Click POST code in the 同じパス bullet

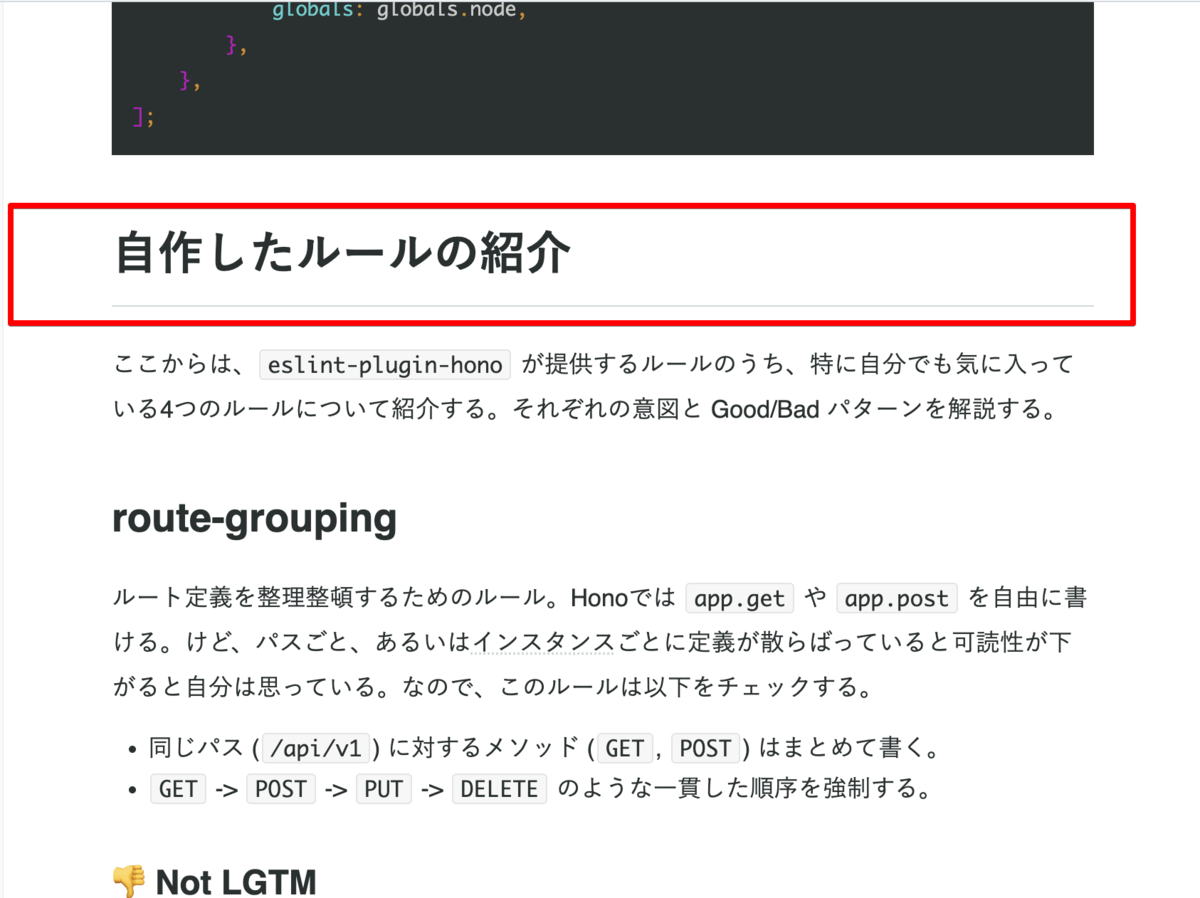tap(705, 748)
